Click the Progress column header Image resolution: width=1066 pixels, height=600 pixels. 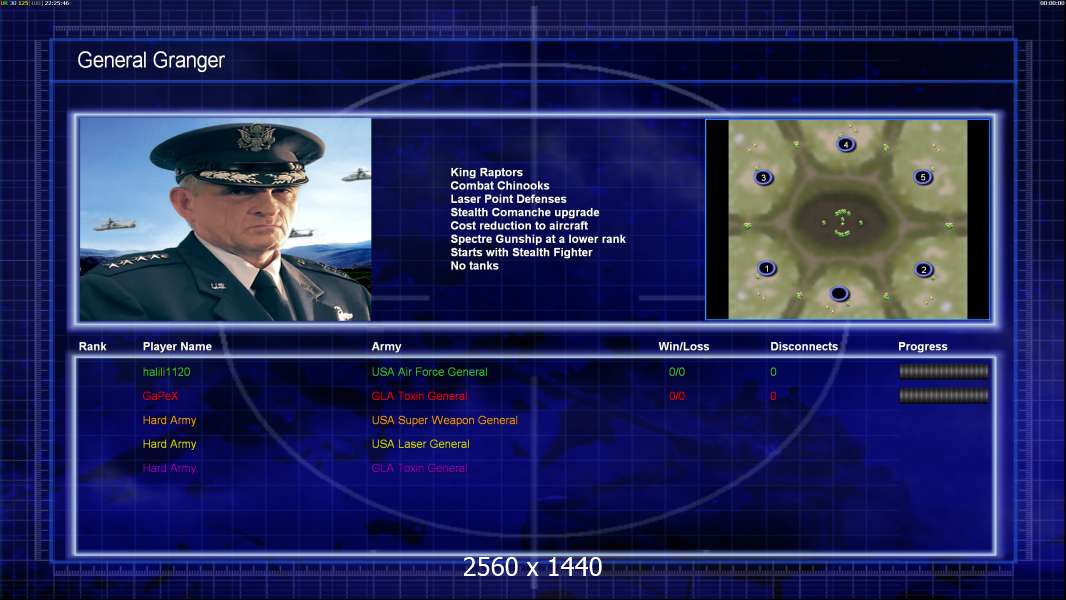(x=923, y=347)
